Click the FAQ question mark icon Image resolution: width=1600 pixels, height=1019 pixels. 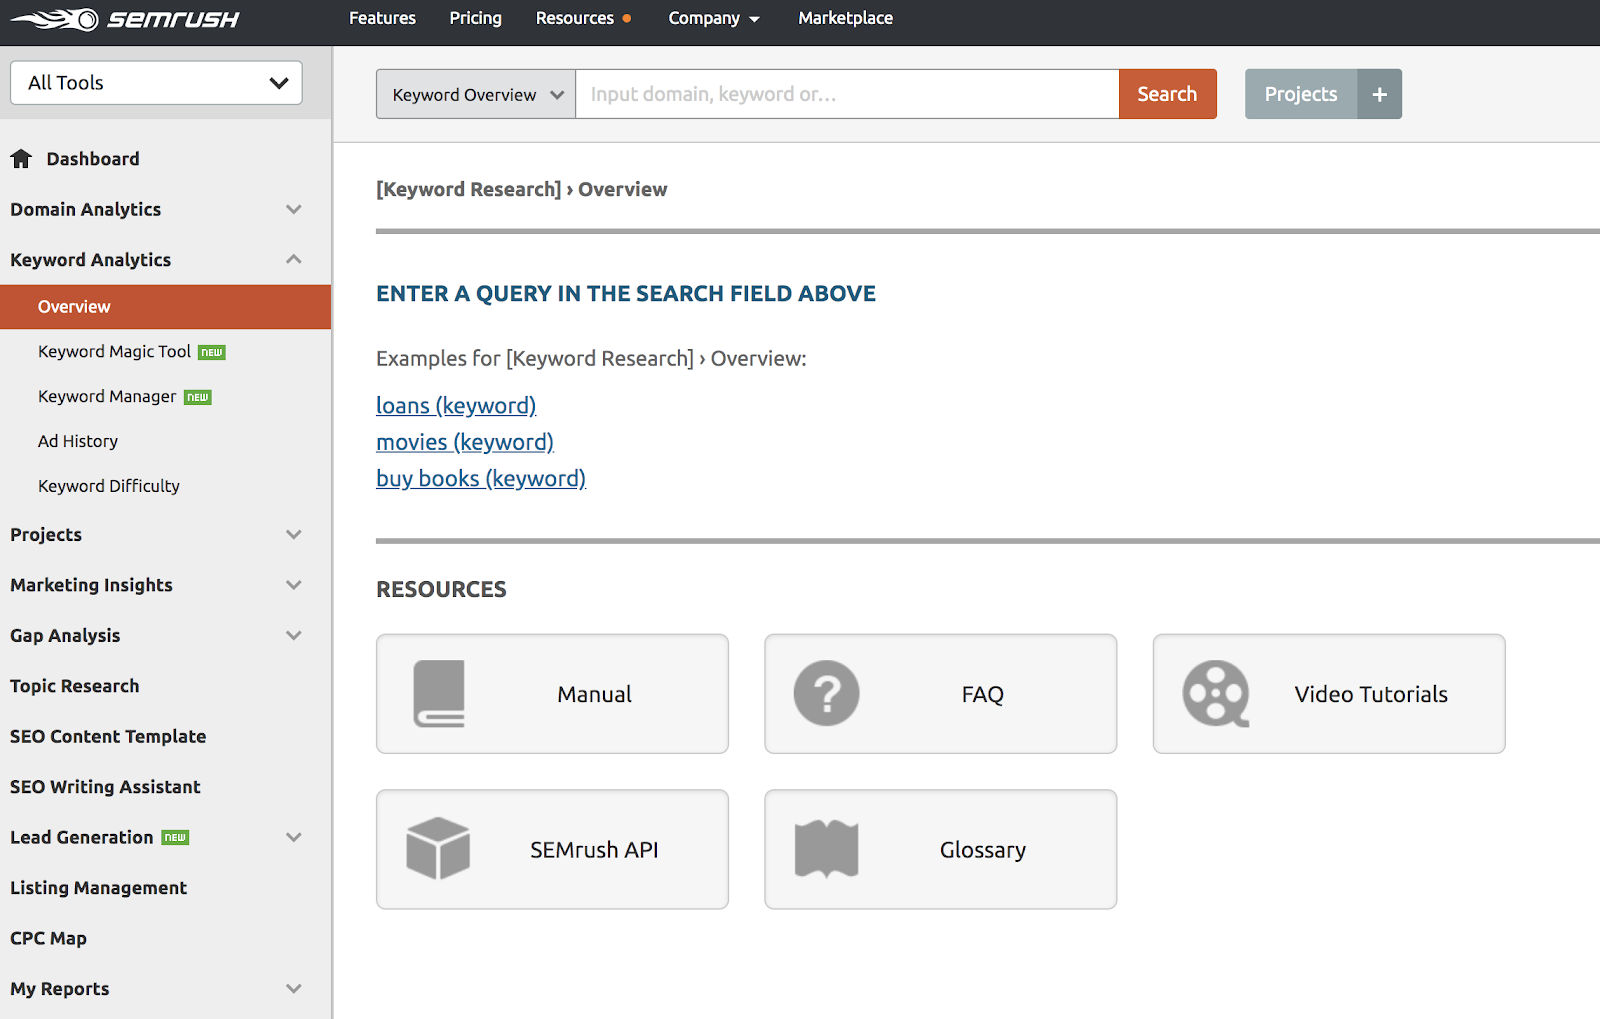point(826,693)
